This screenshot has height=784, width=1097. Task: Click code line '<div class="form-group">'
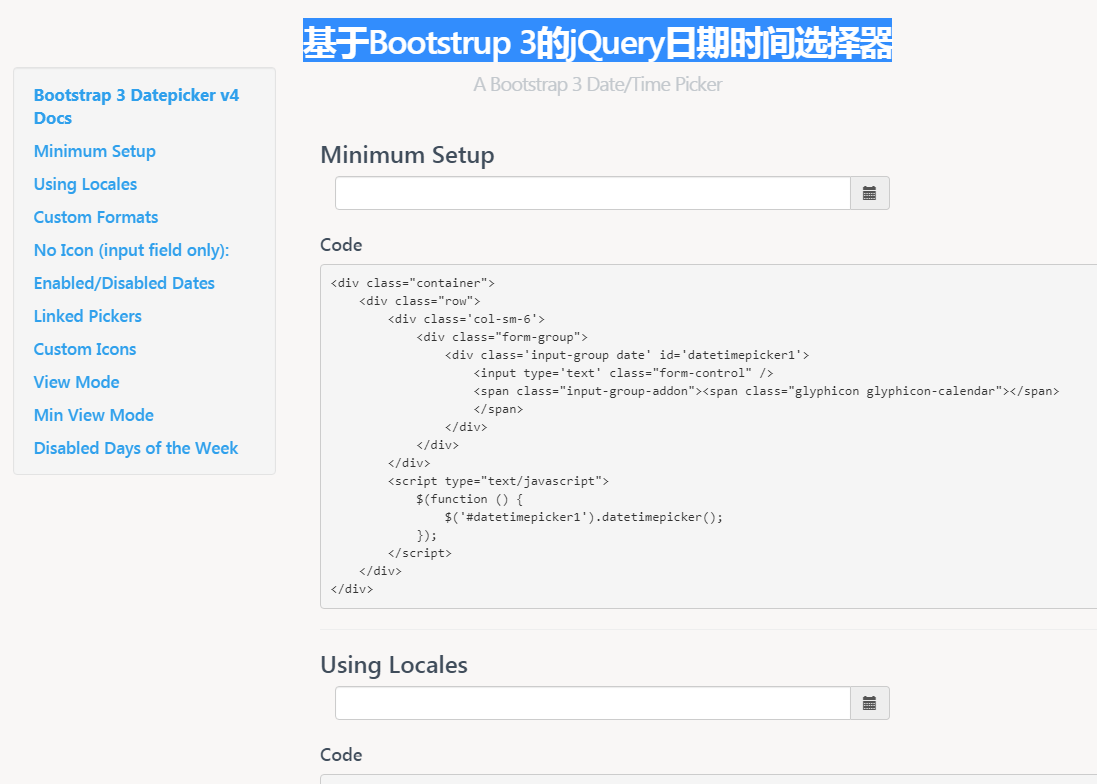coord(502,337)
